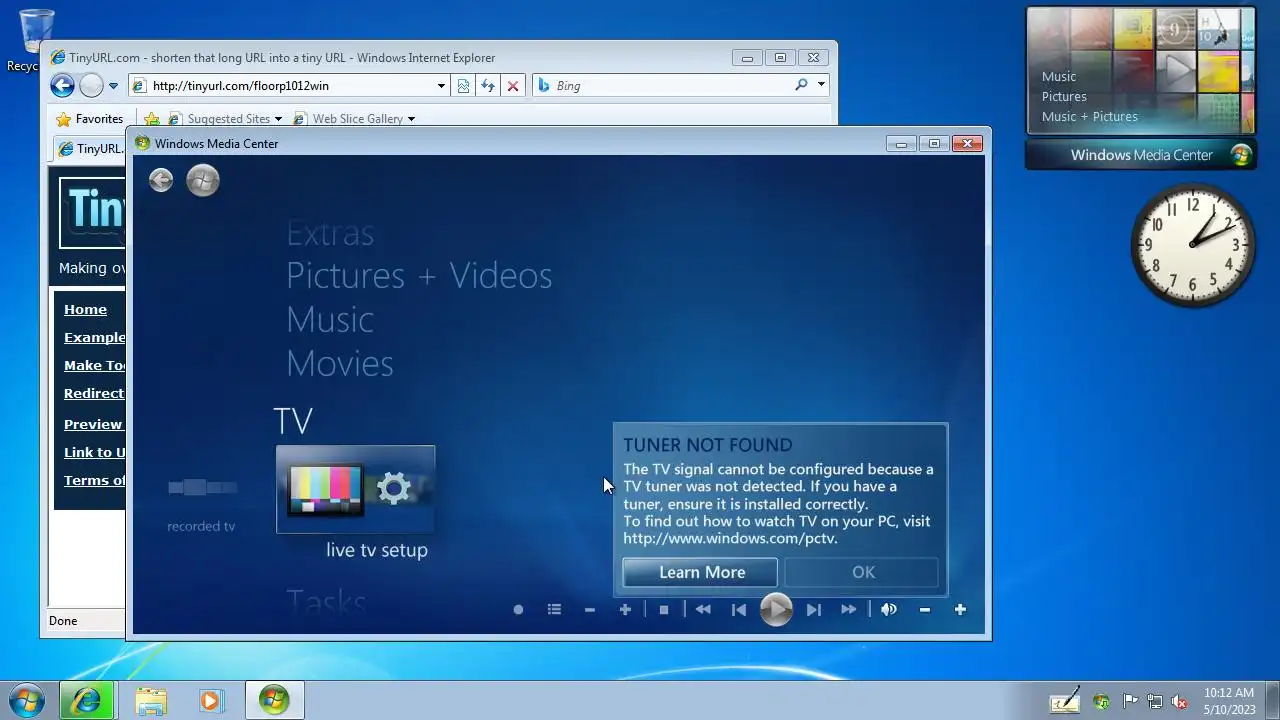Click the red stop loading icon
1280x720 pixels.
[x=513, y=86]
